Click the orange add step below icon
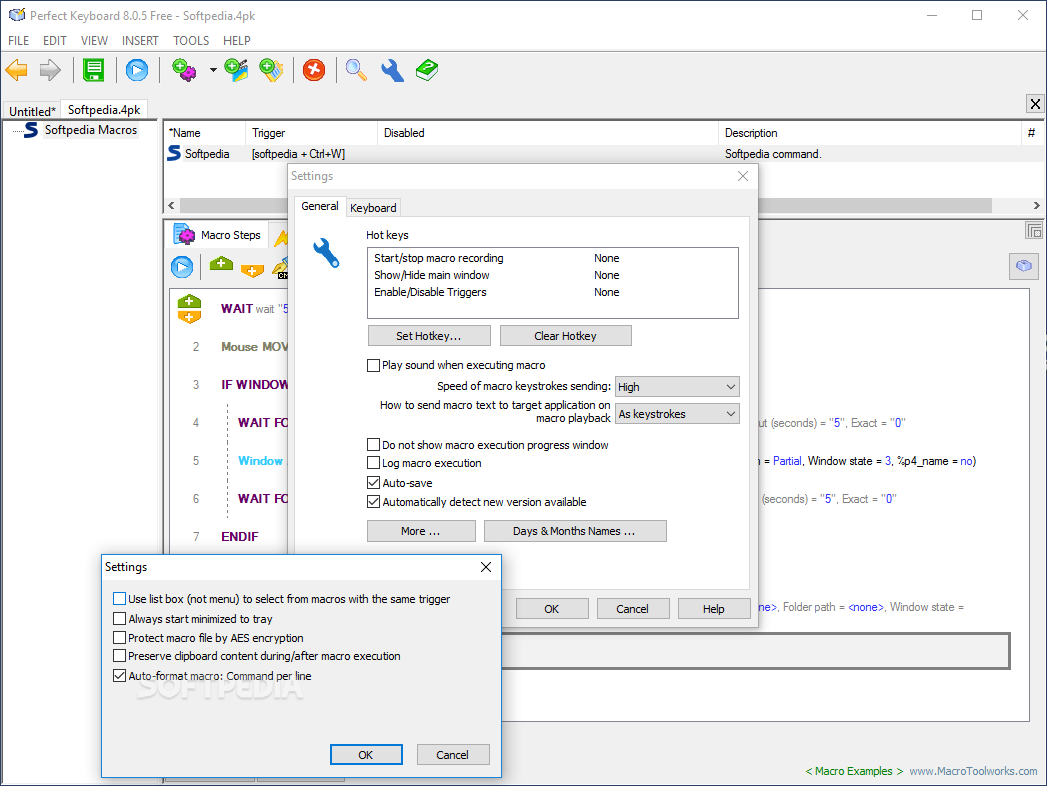Viewport: 1047px width, 786px height. (x=252, y=270)
